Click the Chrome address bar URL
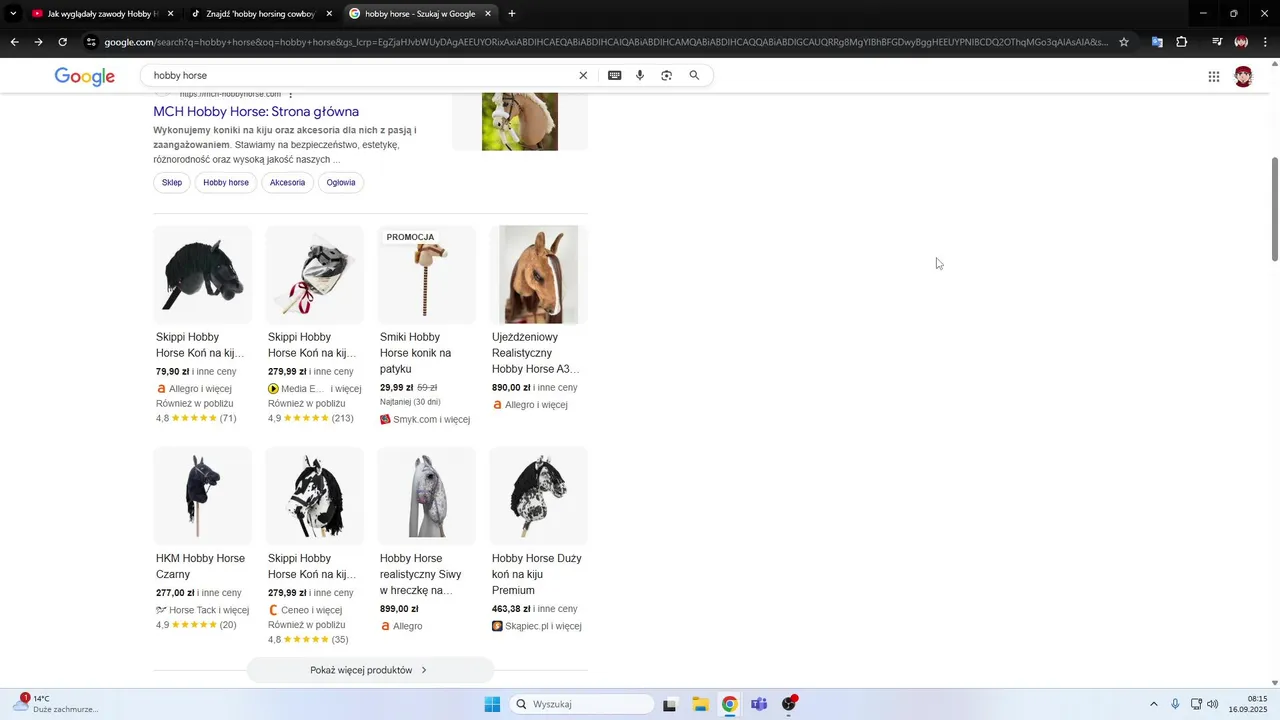 coord(605,42)
